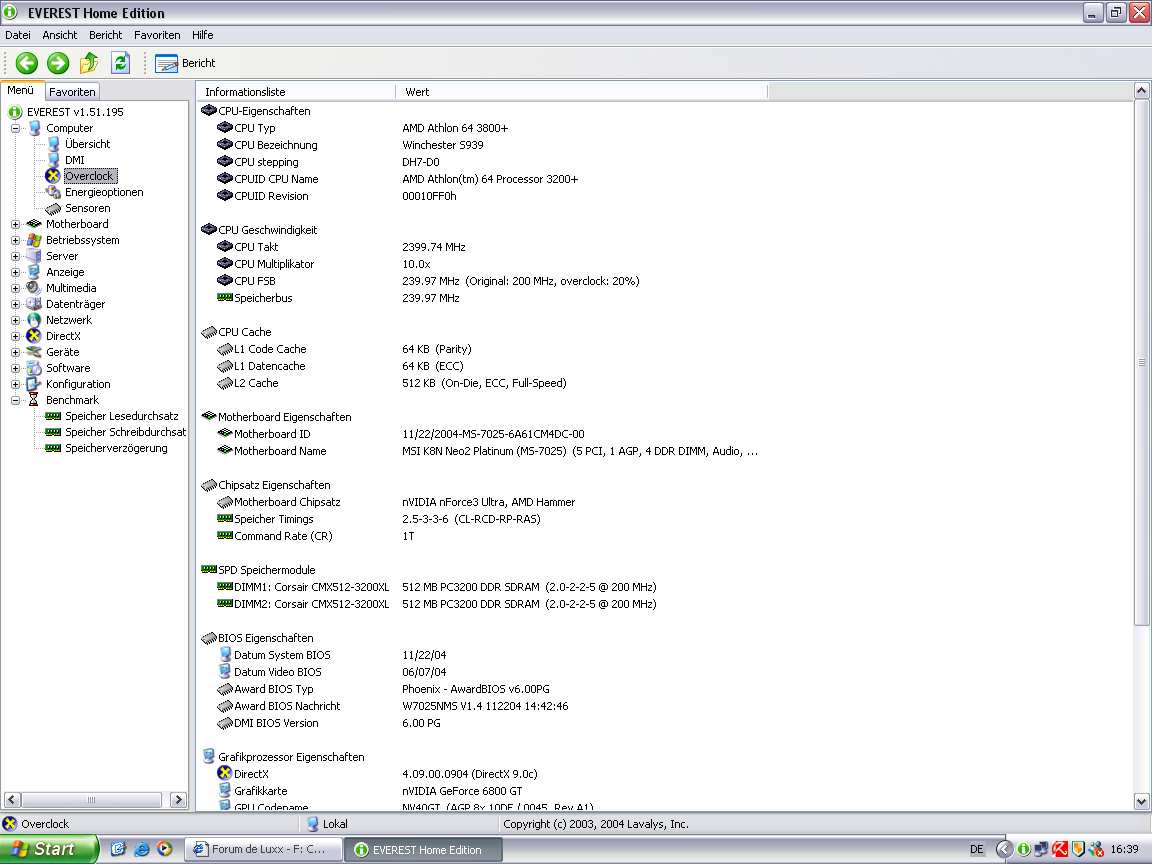Open the Bericht menu
Image resolution: width=1152 pixels, height=864 pixels.
point(105,35)
